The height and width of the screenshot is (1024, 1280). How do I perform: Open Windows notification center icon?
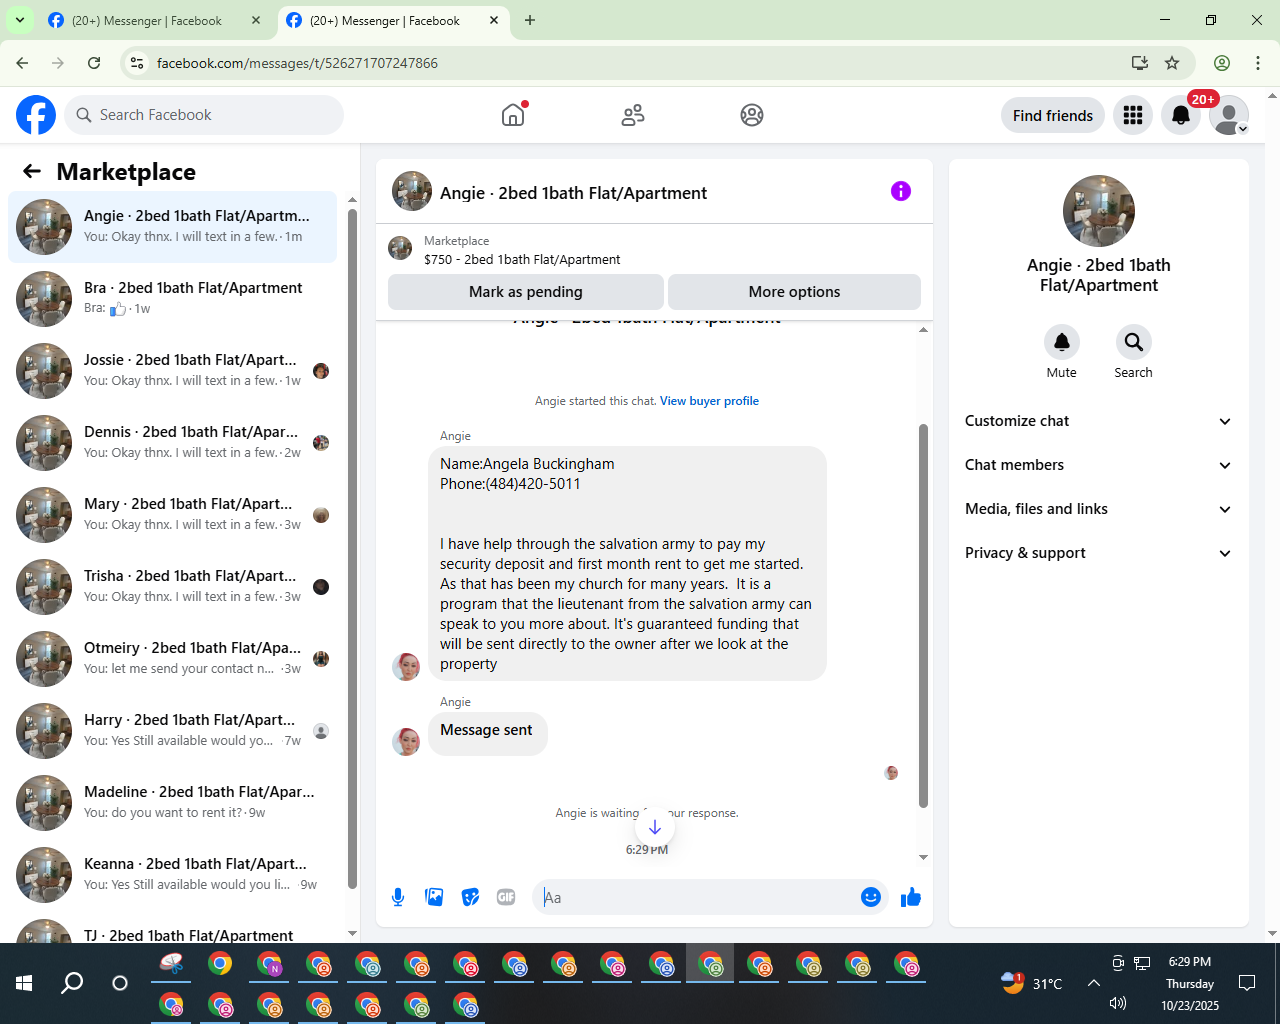[1247, 983]
